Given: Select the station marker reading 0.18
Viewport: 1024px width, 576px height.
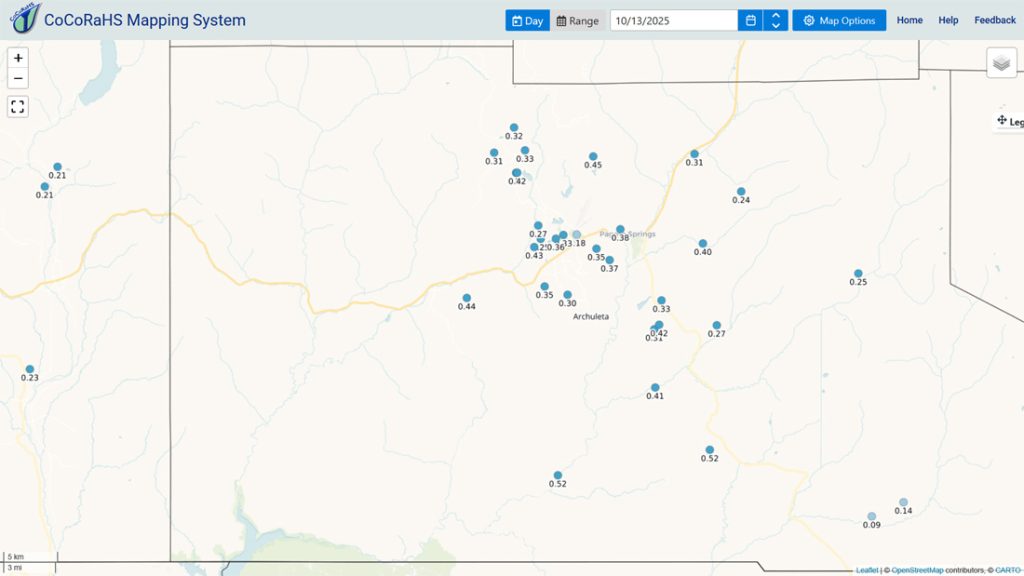Looking at the screenshot, I should click(577, 234).
